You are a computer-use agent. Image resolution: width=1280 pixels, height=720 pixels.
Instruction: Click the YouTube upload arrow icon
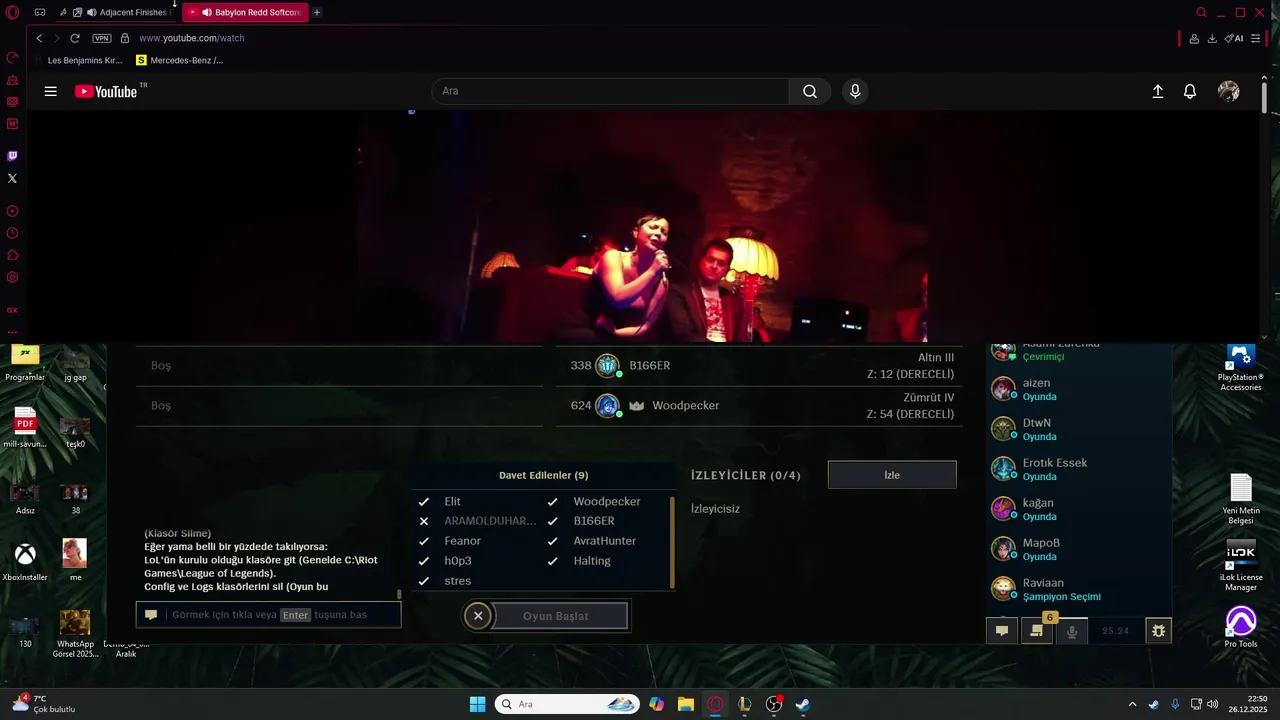coord(1158,91)
